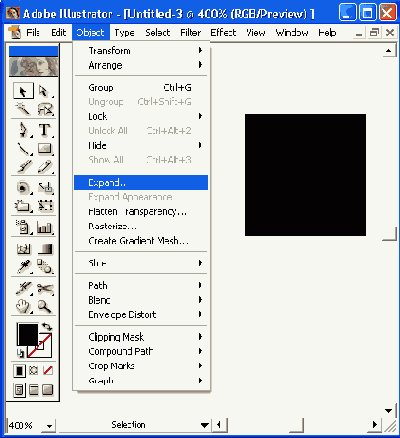Choose the Magic Wand tool
The width and height of the screenshot is (400, 438).
click(x=23, y=109)
